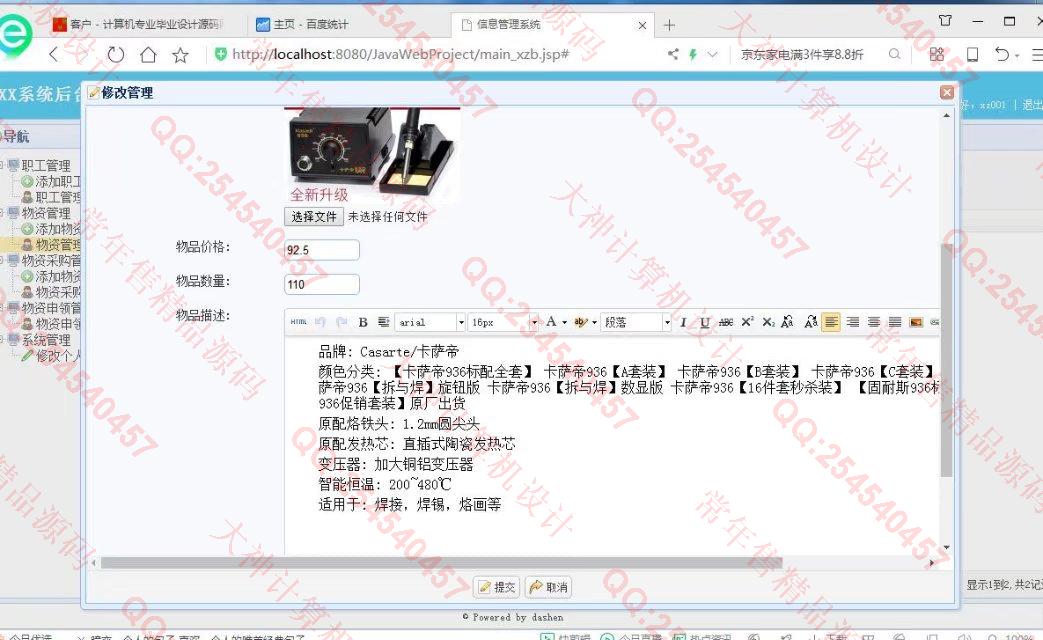Image resolution: width=1043 pixels, height=640 pixels.
Task: Align text left in editor
Action: pyautogui.click(x=831, y=322)
